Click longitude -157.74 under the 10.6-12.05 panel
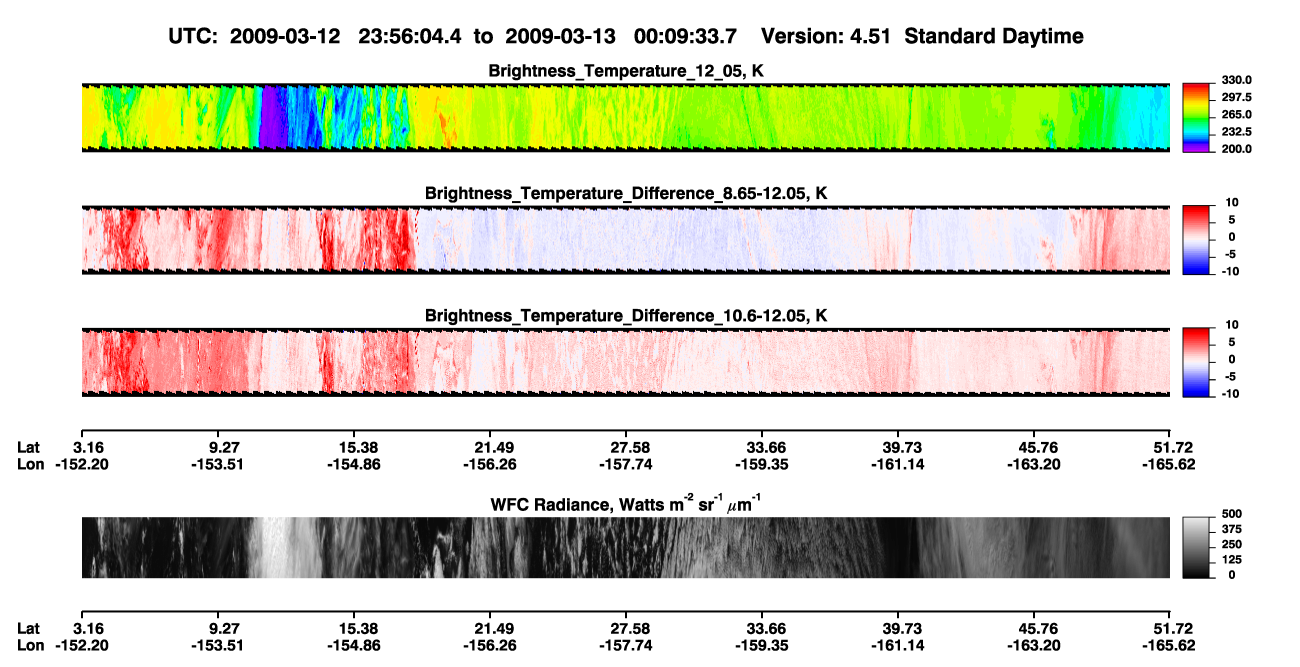The width and height of the screenshot is (1300, 667). coord(625,464)
